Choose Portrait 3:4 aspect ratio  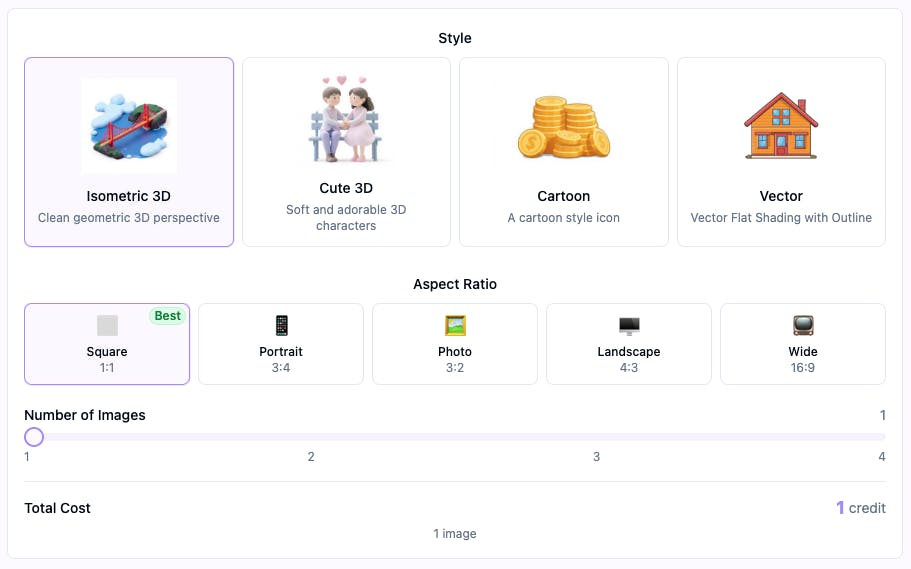point(281,343)
